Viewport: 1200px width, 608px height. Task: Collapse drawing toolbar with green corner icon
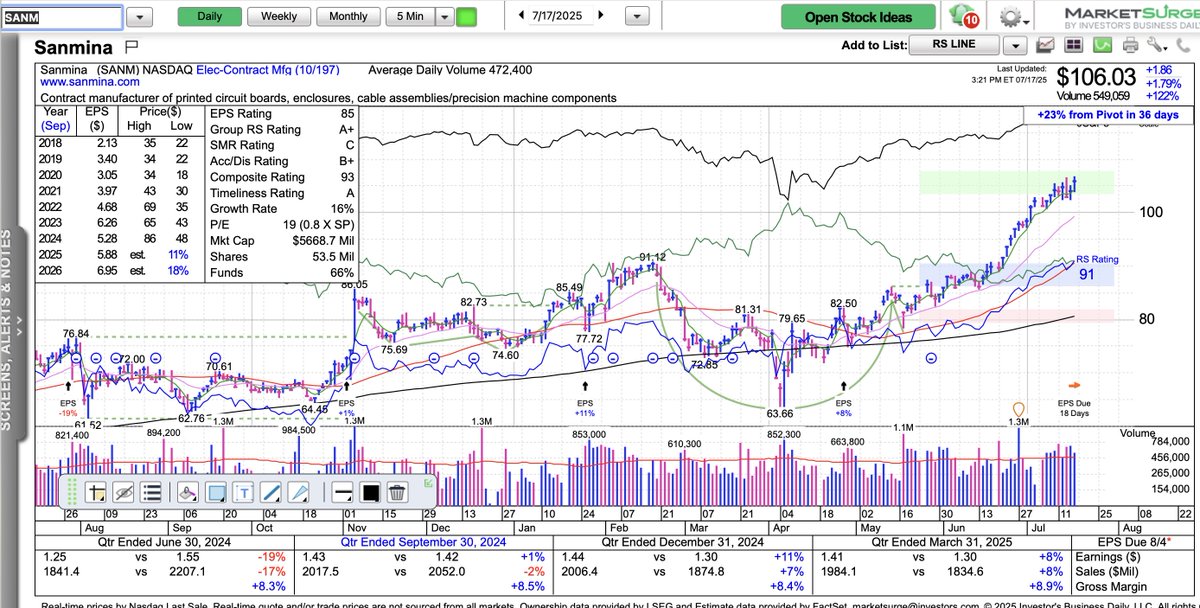[x=428, y=483]
